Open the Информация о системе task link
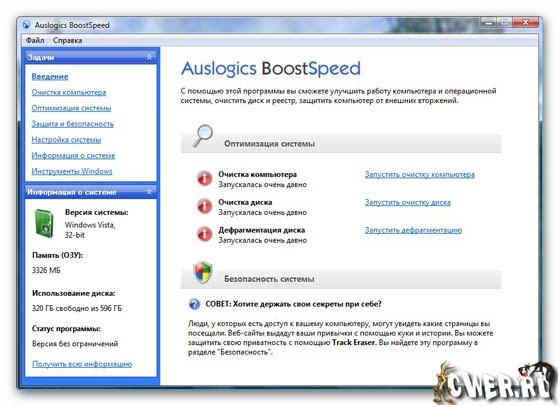Screen dimensions: 560x407 point(73,155)
